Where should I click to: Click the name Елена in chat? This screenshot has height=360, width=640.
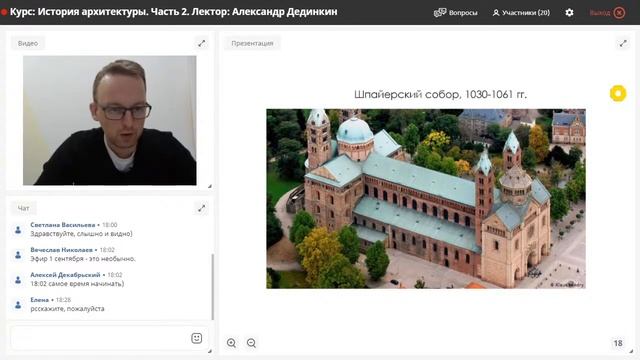[39, 300]
